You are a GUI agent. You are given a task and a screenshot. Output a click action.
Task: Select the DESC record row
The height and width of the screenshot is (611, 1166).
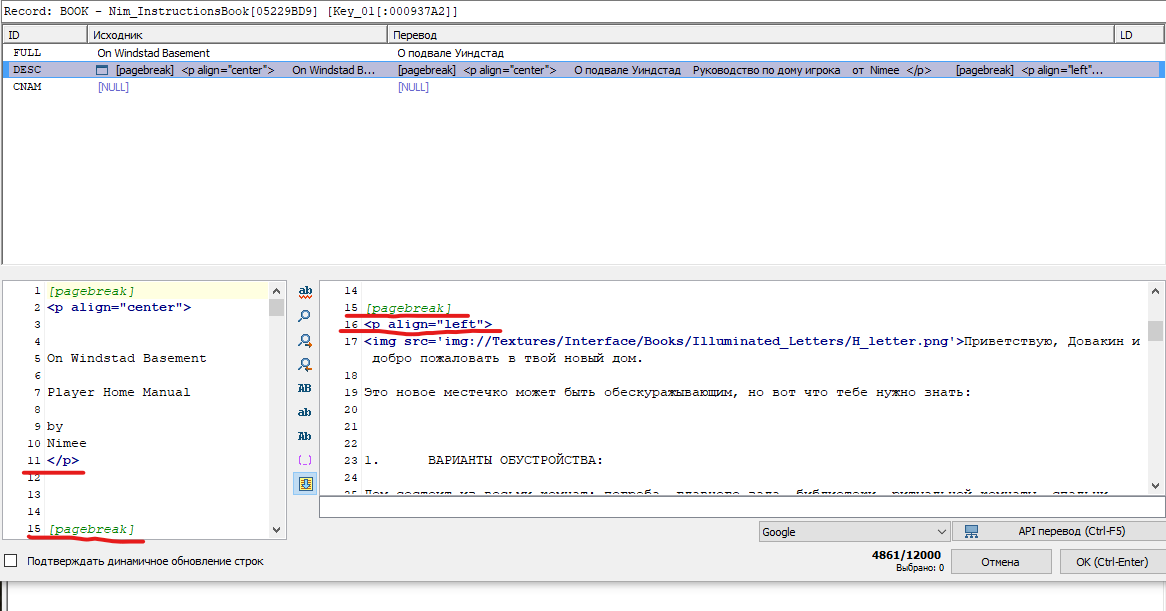582,70
